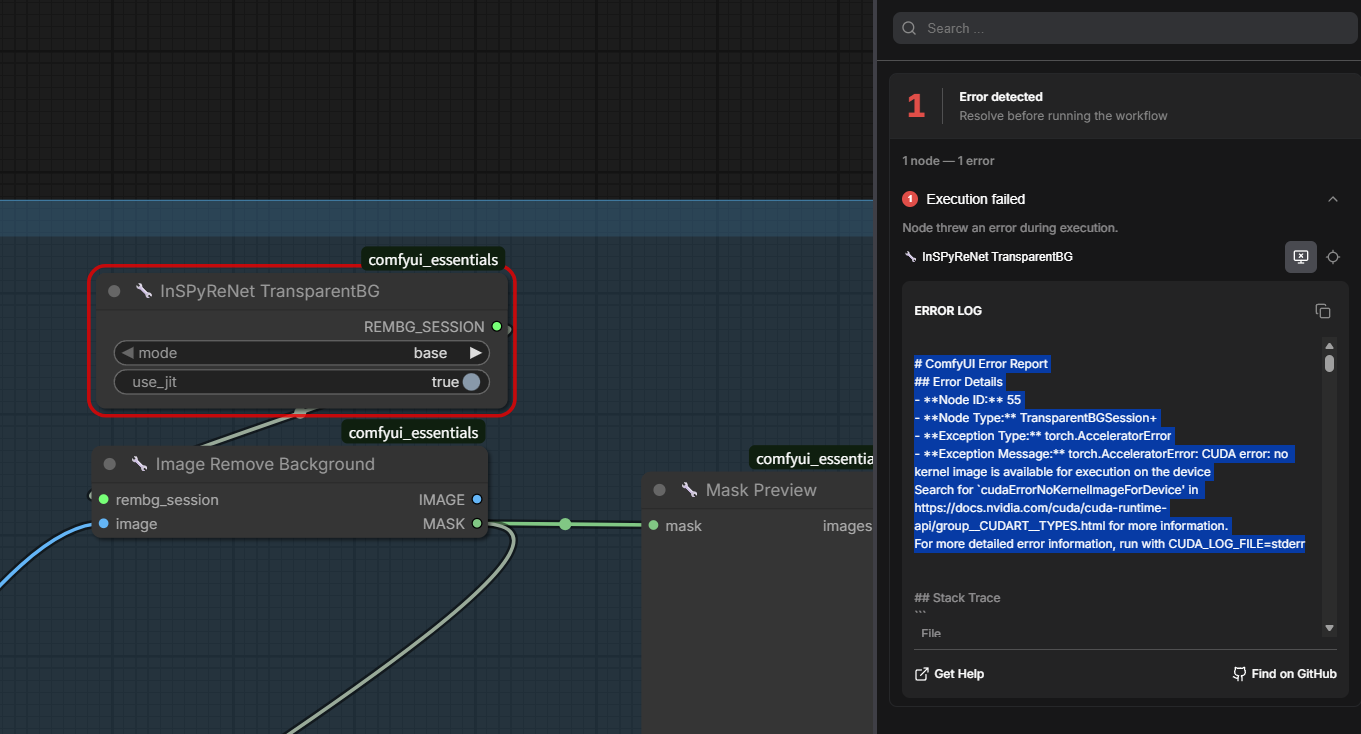The image size is (1361, 734).
Task: Click the reroute dot on the green MASK link
Action: click(565, 524)
